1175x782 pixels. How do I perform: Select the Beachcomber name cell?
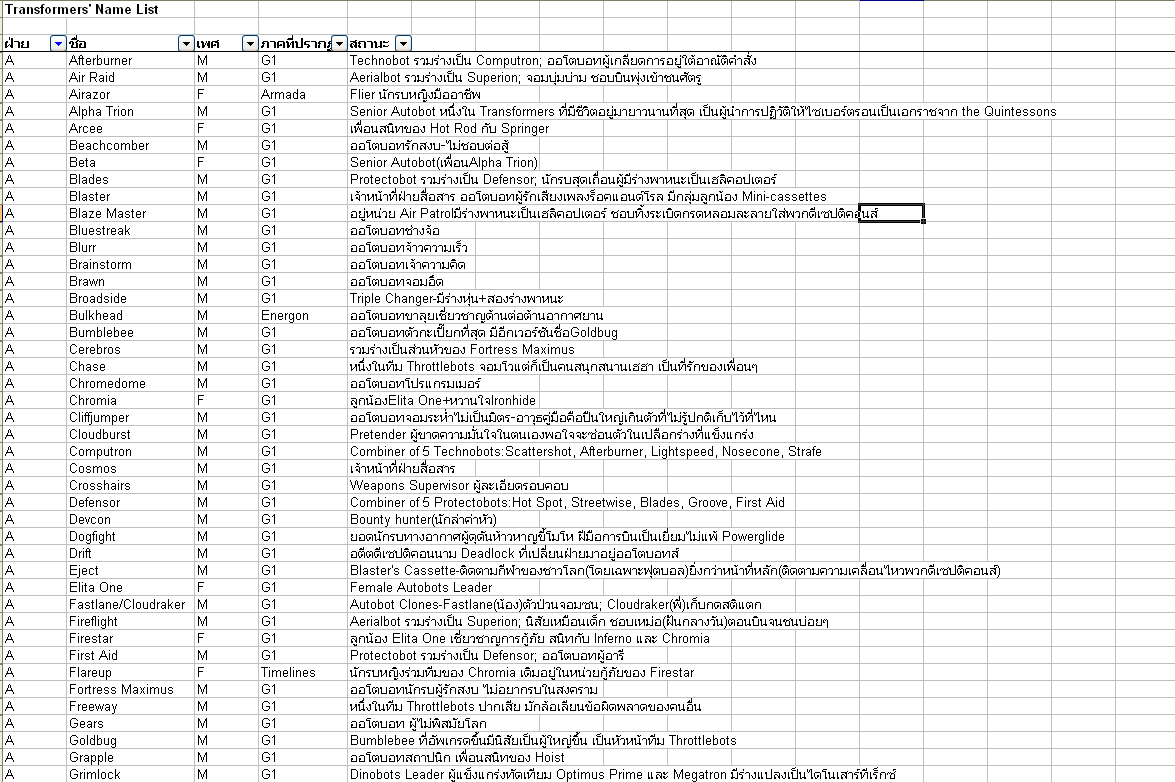(x=130, y=145)
